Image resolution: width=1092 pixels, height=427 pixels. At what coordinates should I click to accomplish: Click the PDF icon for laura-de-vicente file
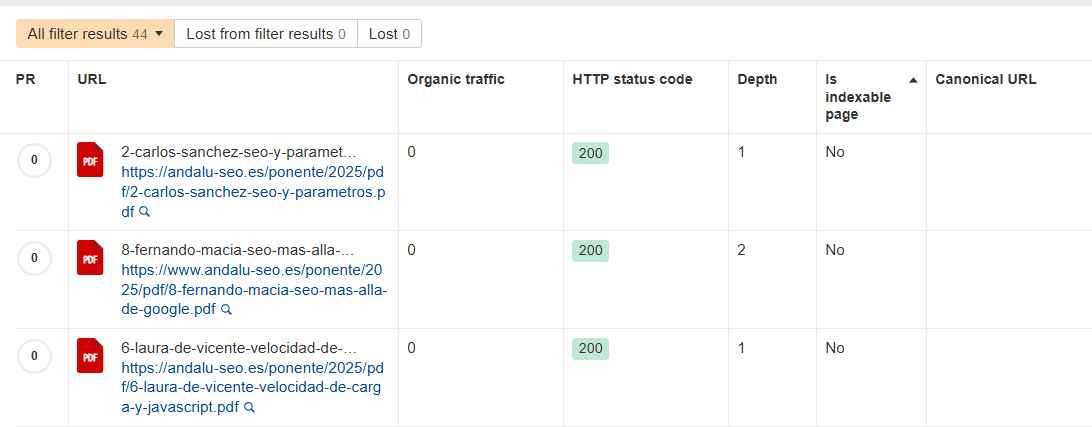coord(90,355)
